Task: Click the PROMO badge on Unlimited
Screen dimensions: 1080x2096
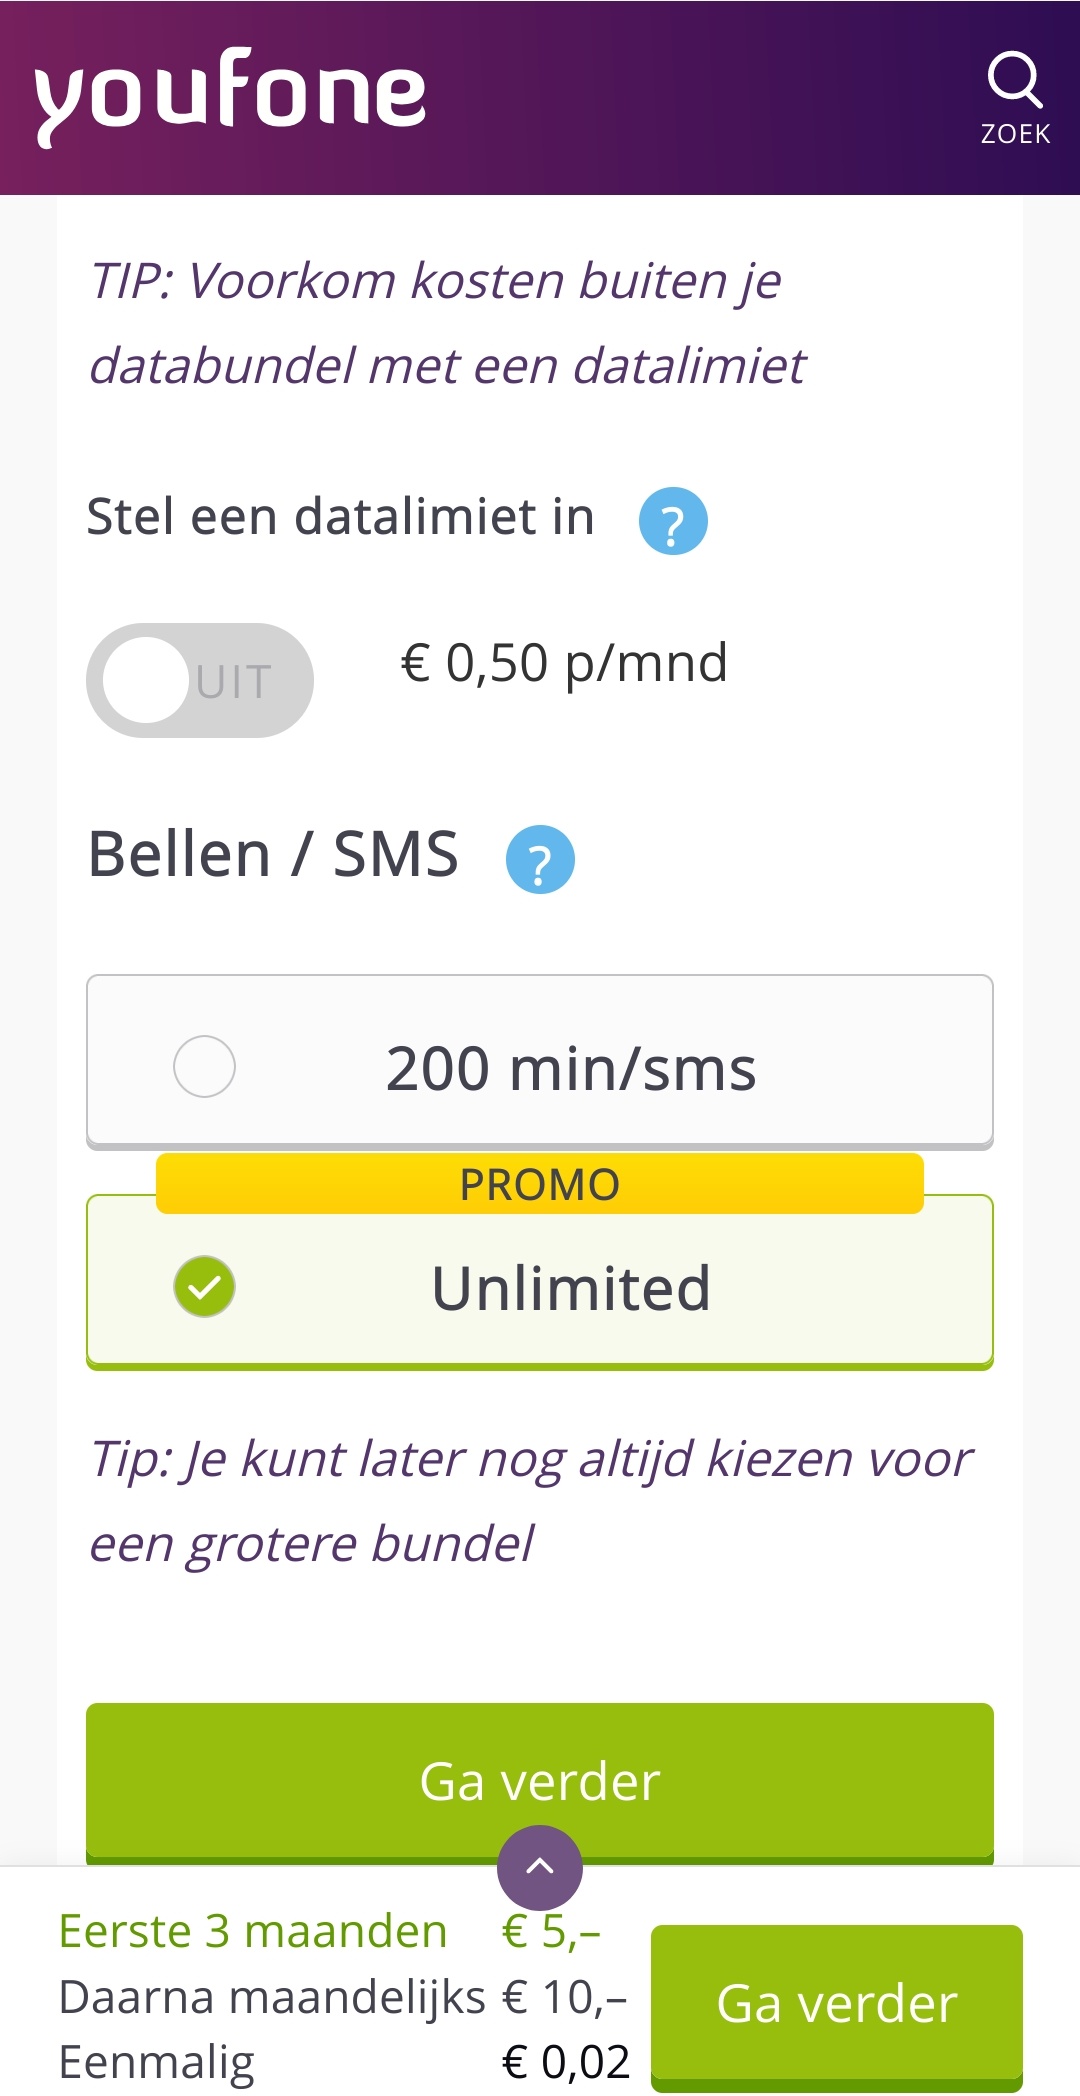Action: click(x=539, y=1185)
